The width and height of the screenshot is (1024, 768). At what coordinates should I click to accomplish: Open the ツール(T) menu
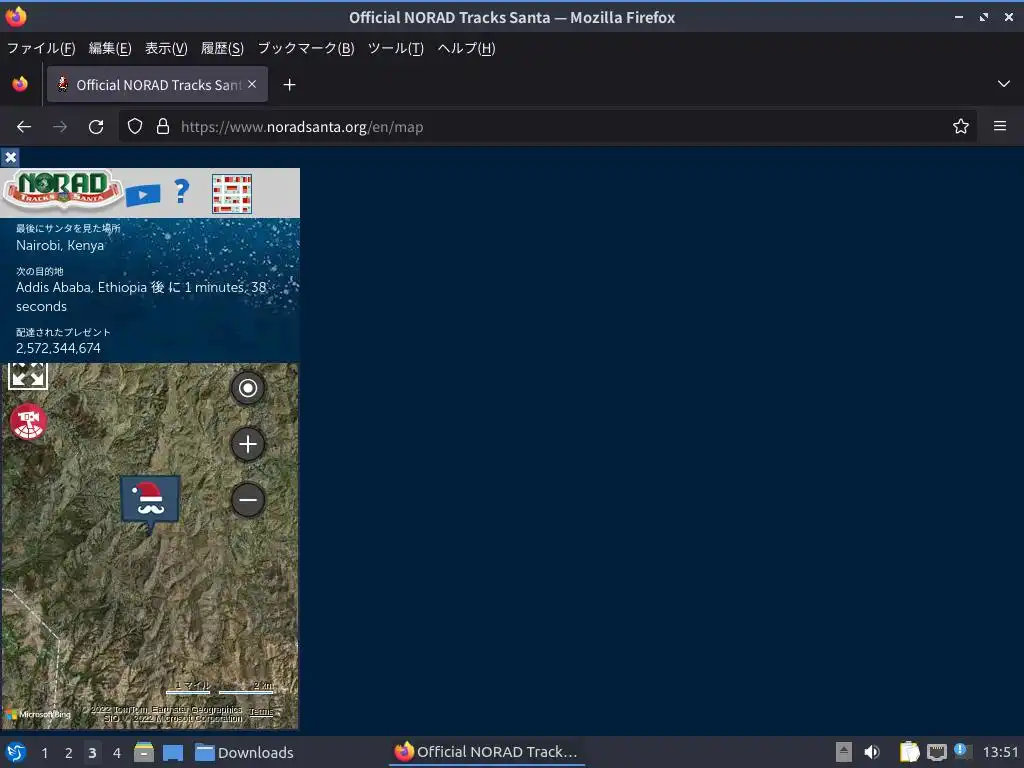coord(396,48)
